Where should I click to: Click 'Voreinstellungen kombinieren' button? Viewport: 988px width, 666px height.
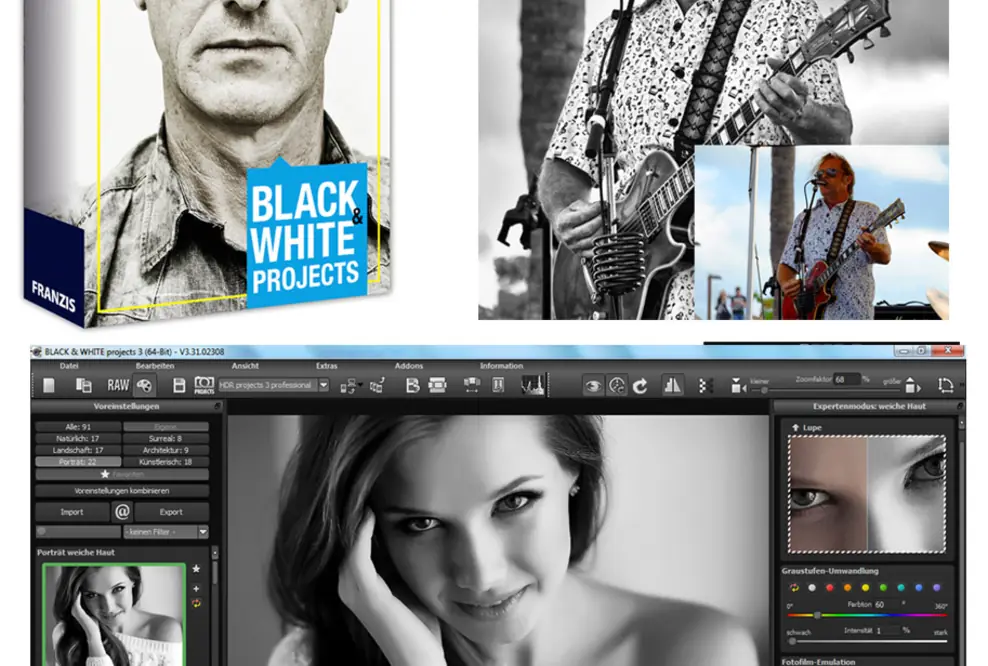click(x=122, y=491)
